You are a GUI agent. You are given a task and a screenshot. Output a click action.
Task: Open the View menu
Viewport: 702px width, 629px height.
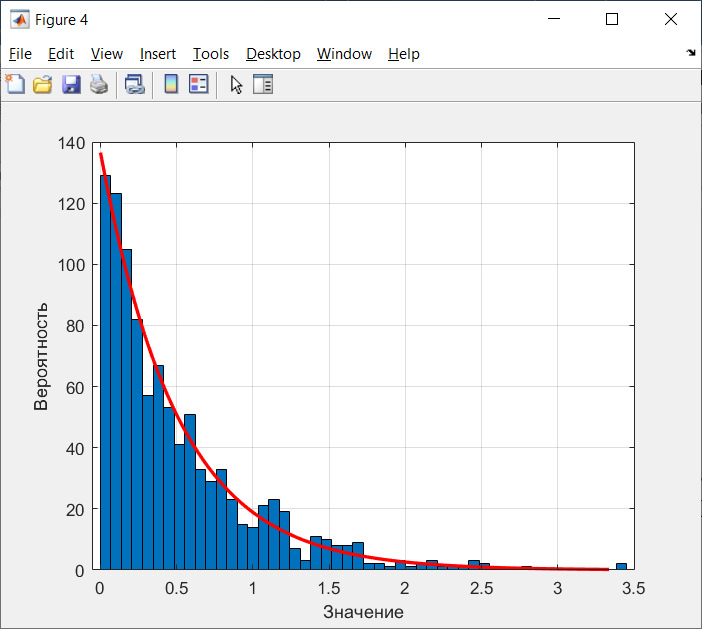(x=107, y=54)
